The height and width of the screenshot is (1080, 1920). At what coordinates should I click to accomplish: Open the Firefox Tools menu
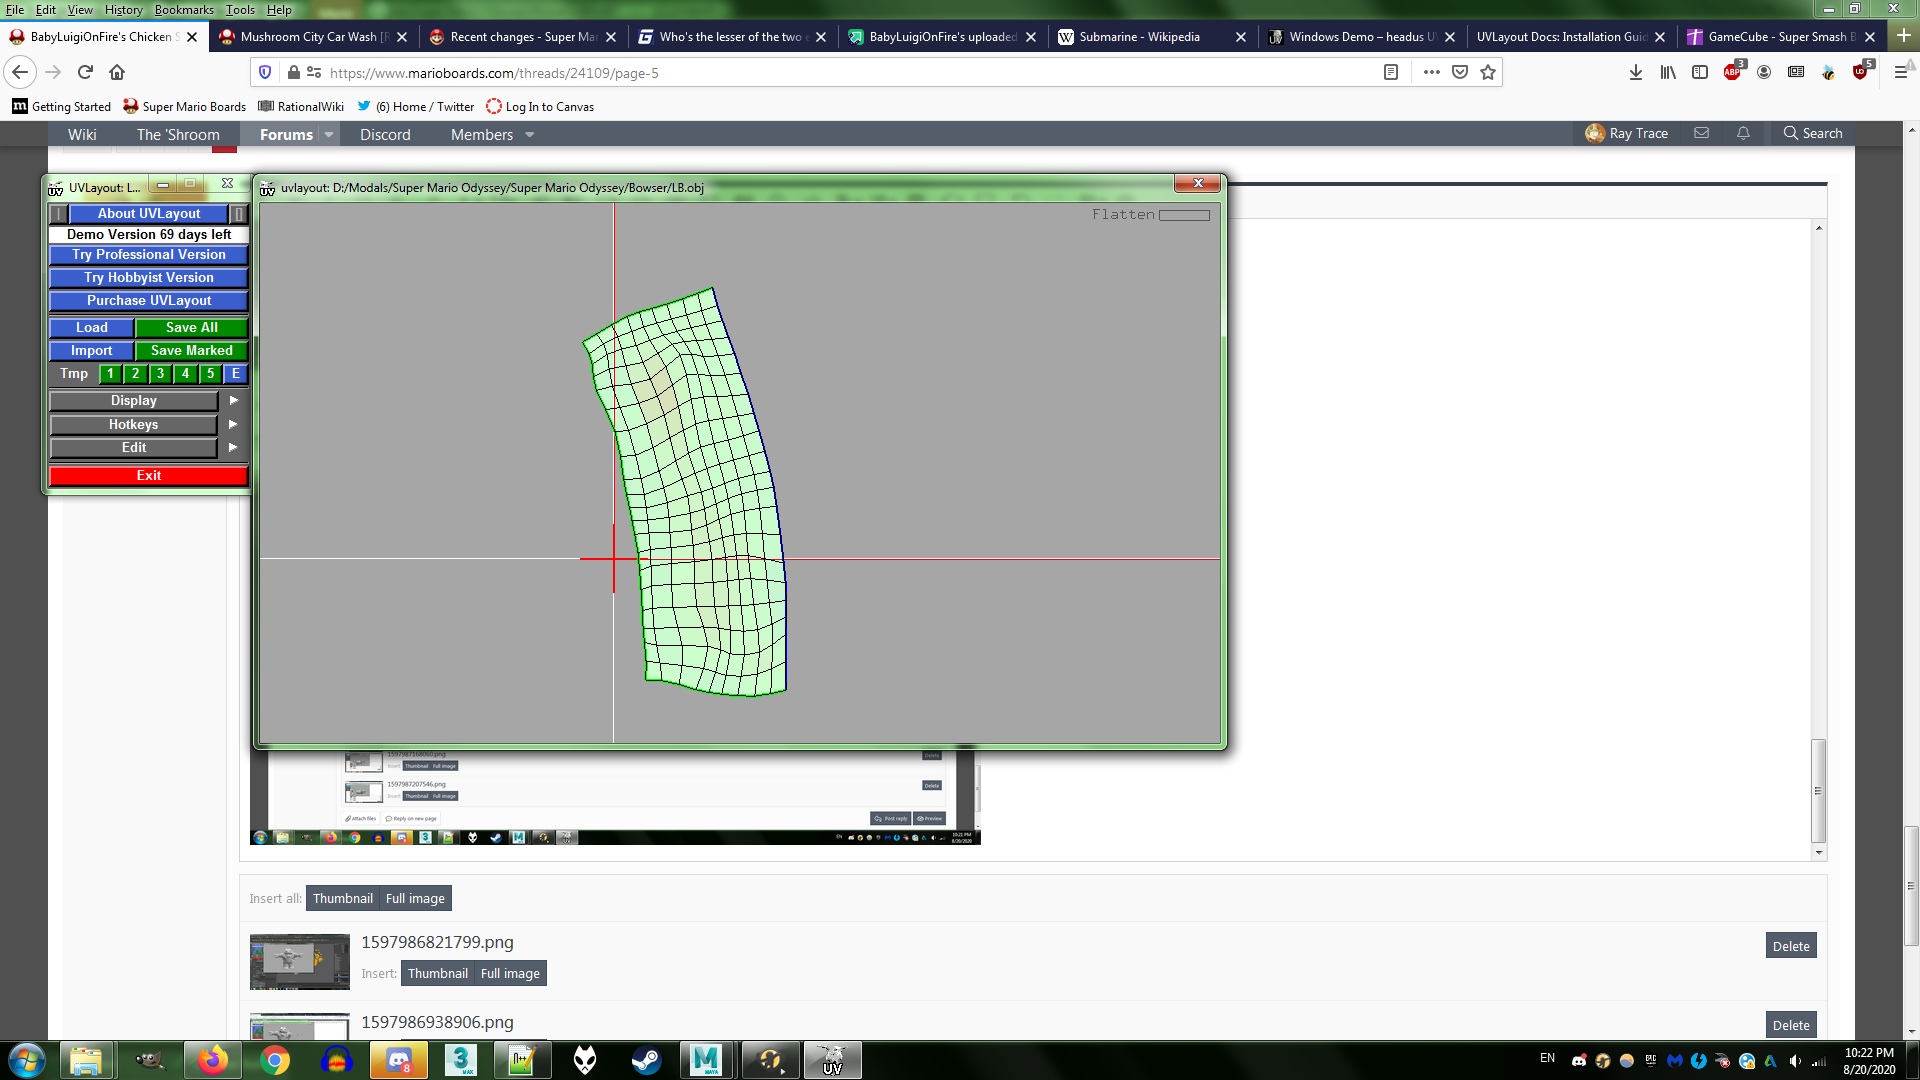click(240, 9)
